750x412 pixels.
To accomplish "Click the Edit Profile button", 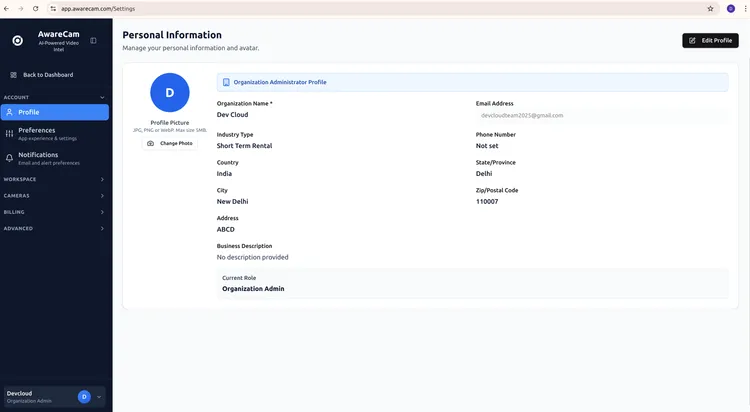I will pos(710,41).
